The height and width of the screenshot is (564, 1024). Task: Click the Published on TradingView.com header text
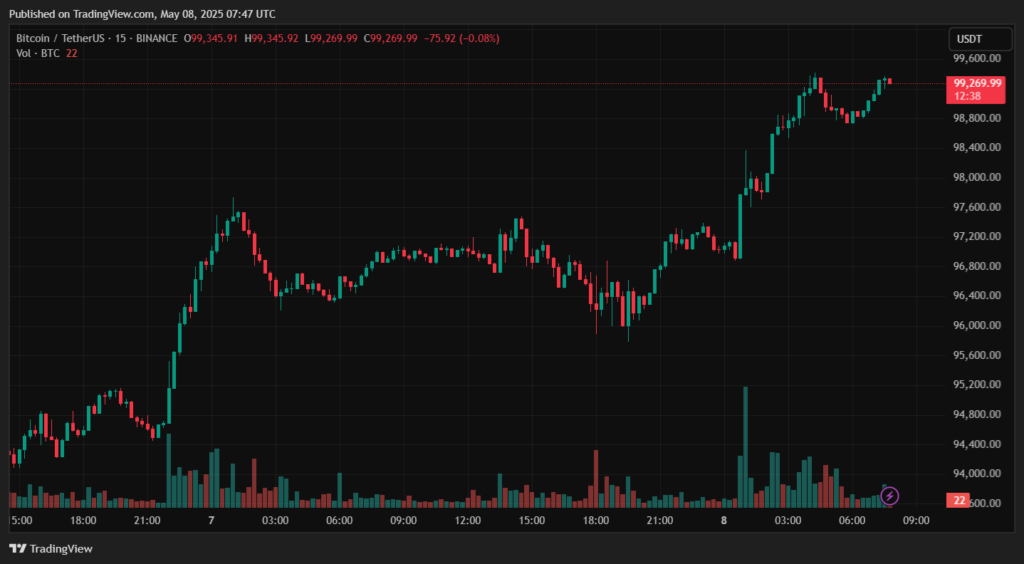click(x=143, y=14)
